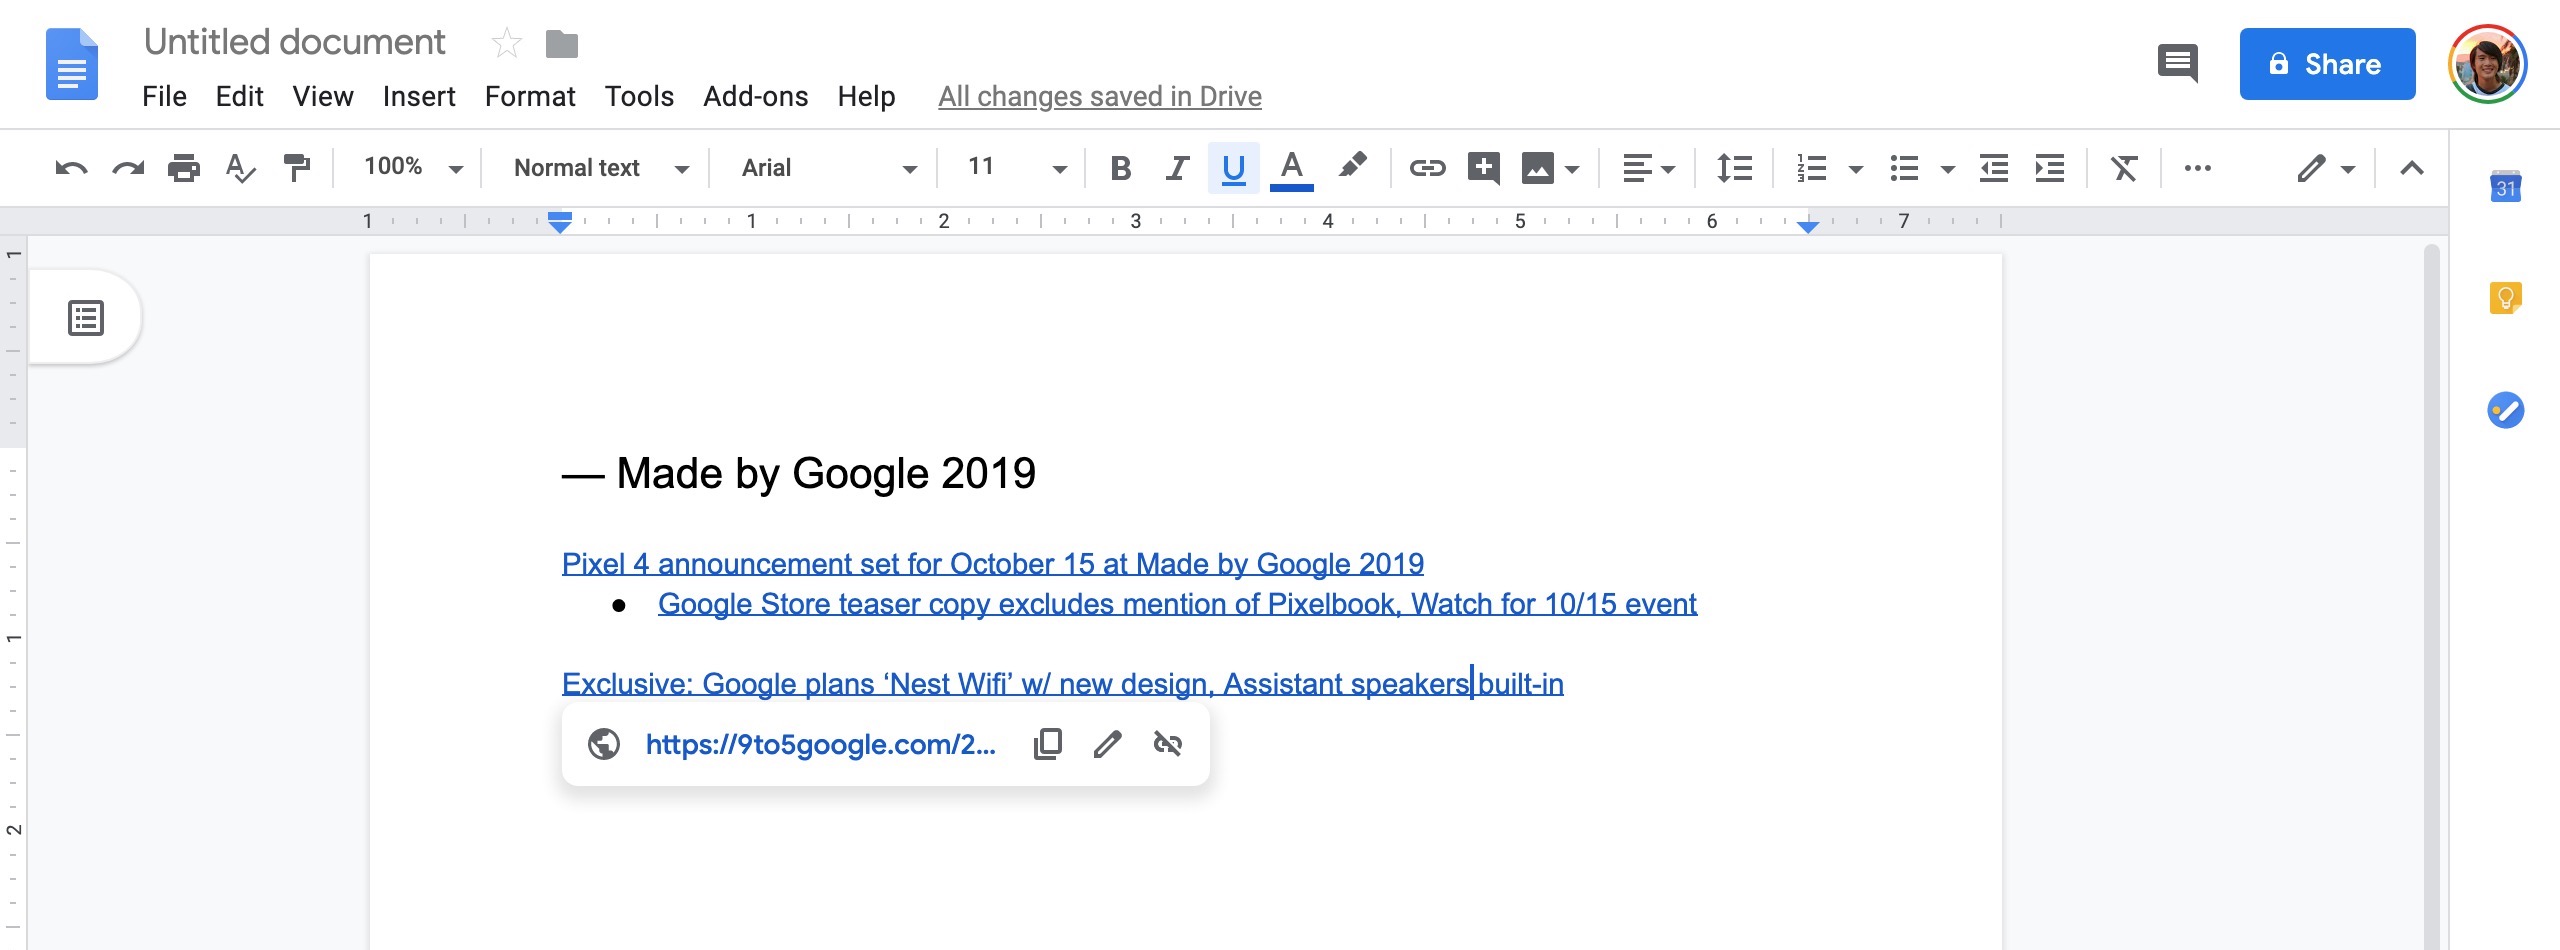Screen dimensions: 2560x950
Task: Open the Add-ons menu
Action: tap(755, 96)
